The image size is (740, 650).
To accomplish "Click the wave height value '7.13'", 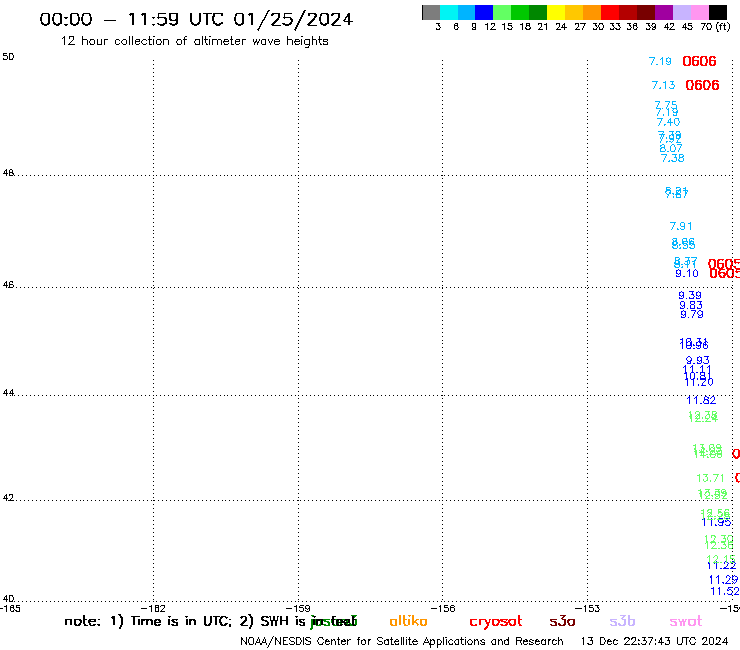I will point(663,85).
